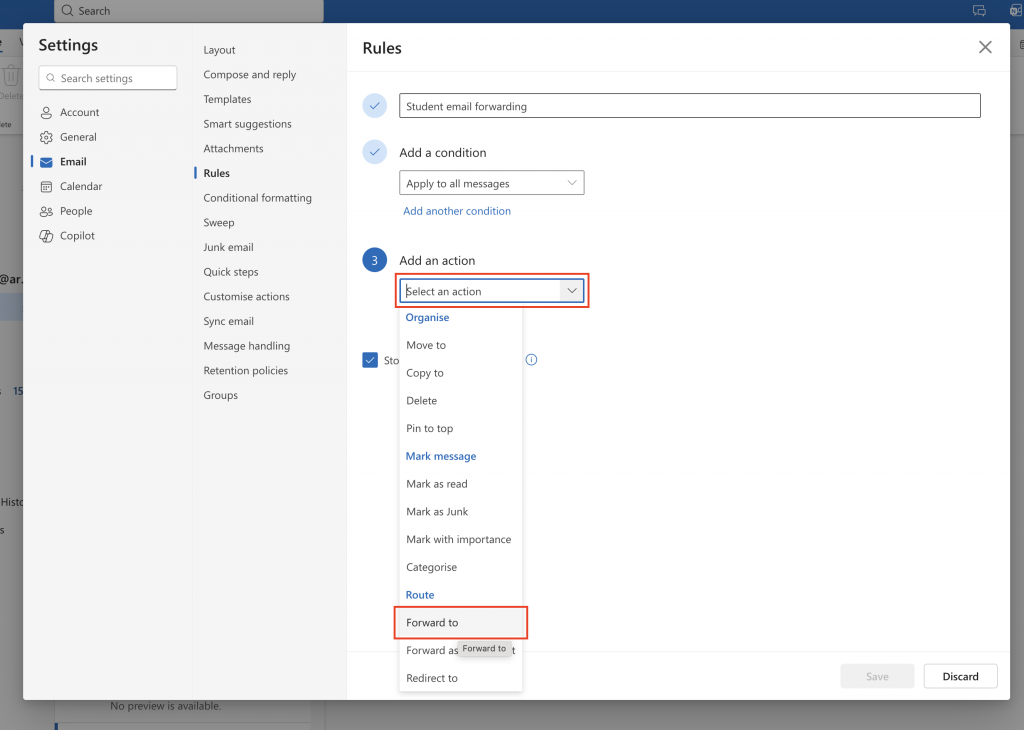Screen dimensions: 1024x730
Task: Open the Apply to all messages dropdown
Action: (491, 182)
